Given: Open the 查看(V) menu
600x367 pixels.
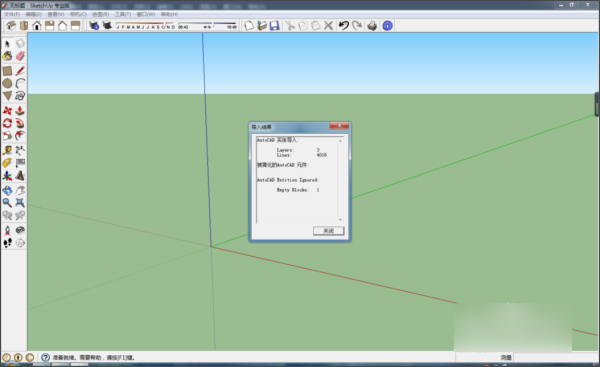Looking at the screenshot, I should point(56,14).
